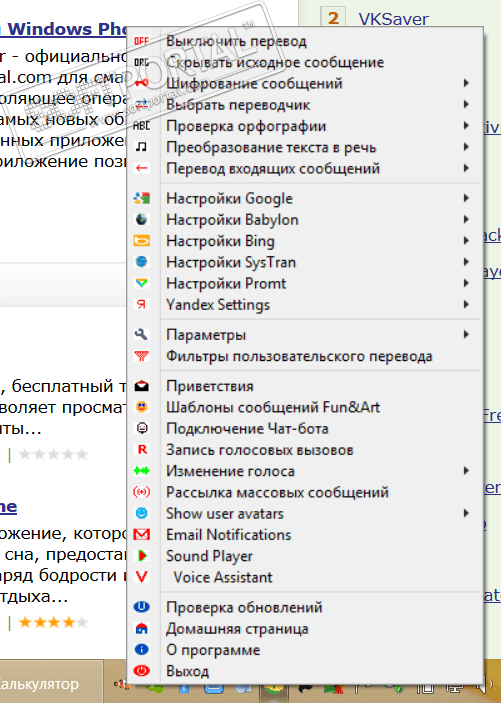The height and width of the screenshot is (703, 501).
Task: Expand the Параметры submenu arrow
Action: coord(466,334)
